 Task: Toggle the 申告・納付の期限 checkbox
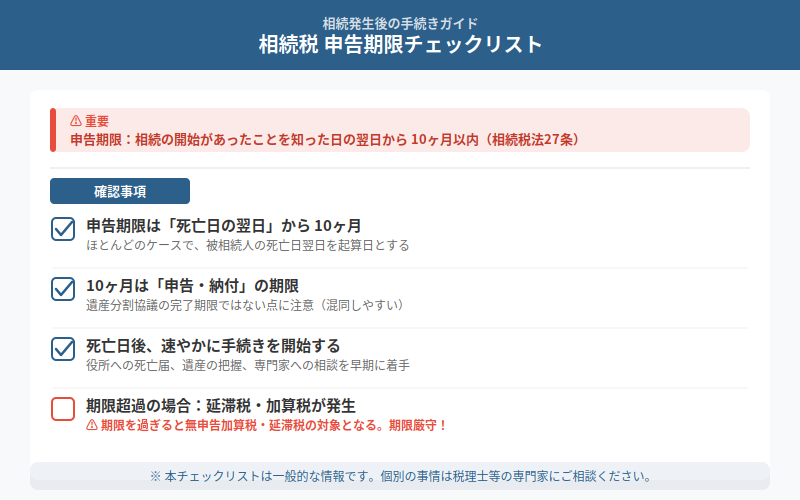click(63, 289)
